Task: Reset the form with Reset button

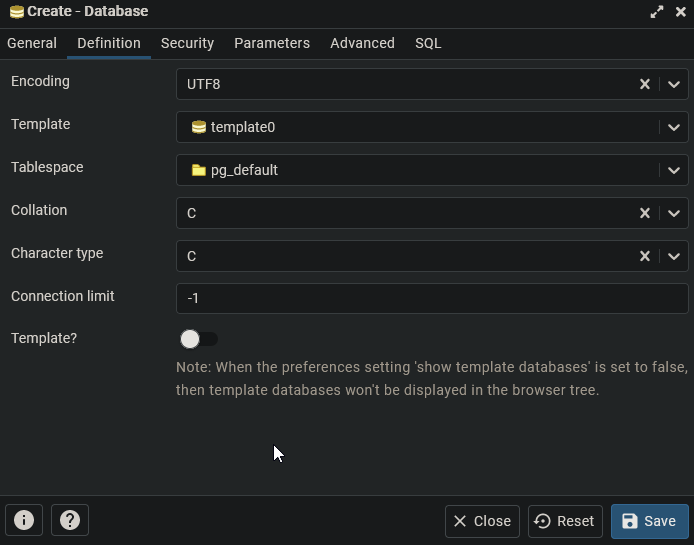Action: pyautogui.click(x=565, y=521)
